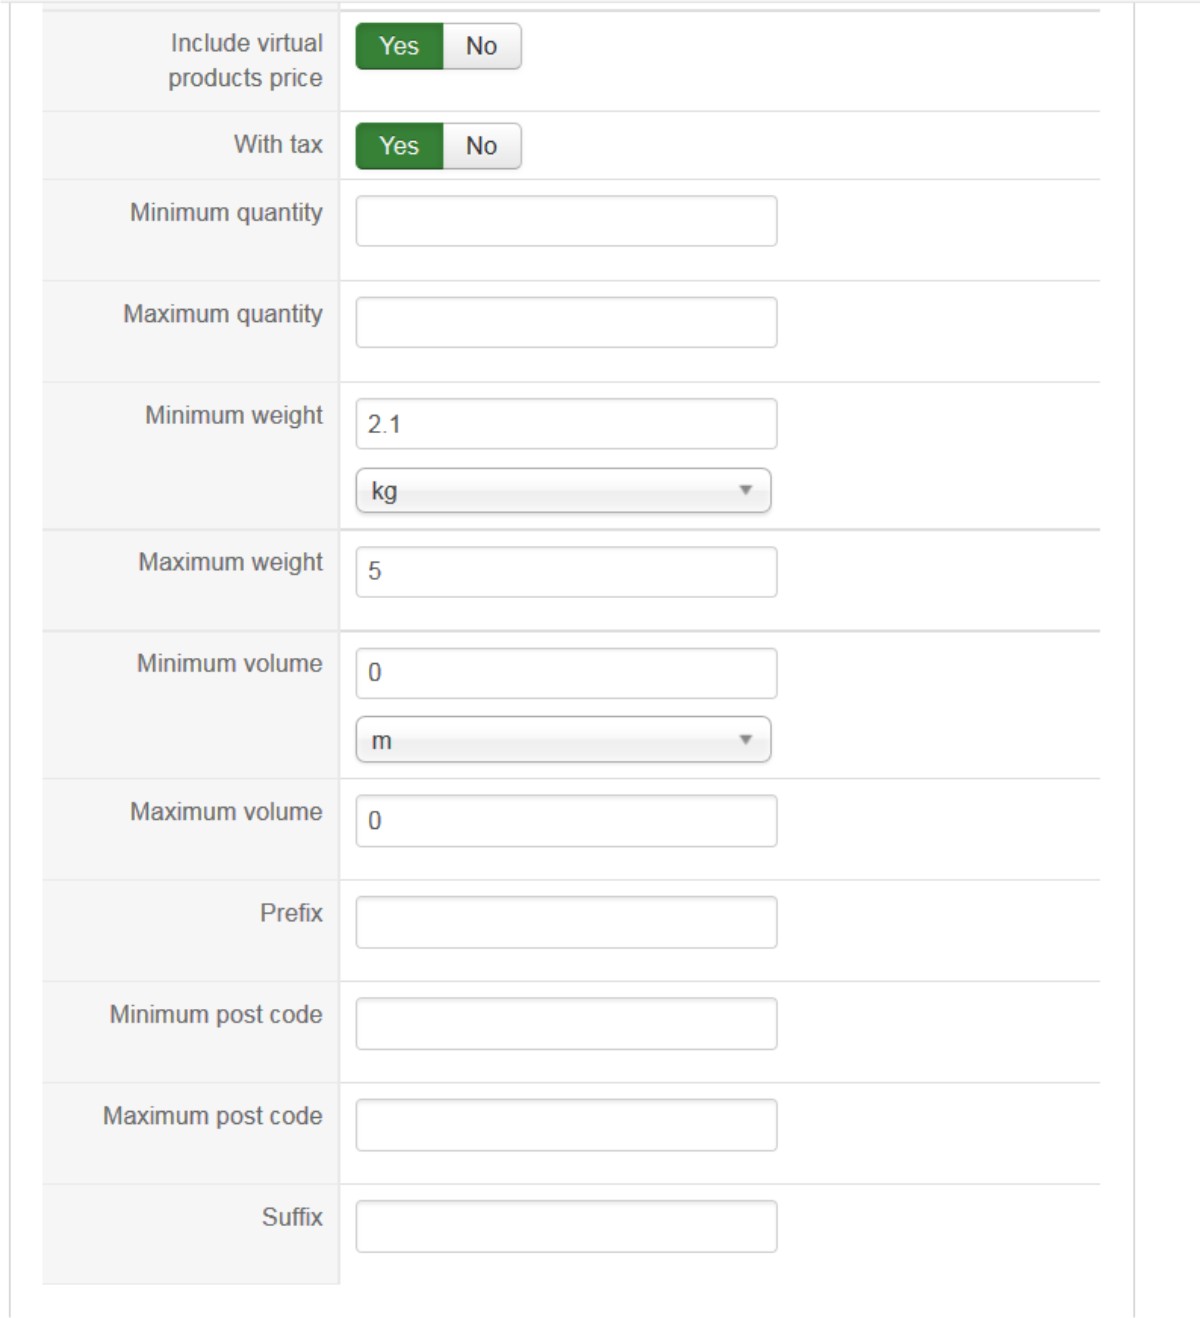Click the Minimum weight label
The height and width of the screenshot is (1318, 1200).
(x=234, y=415)
